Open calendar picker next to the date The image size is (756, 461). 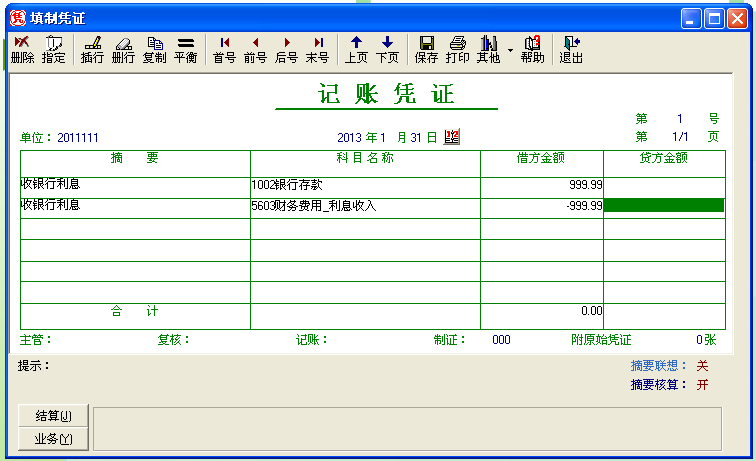pyautogui.click(x=451, y=137)
